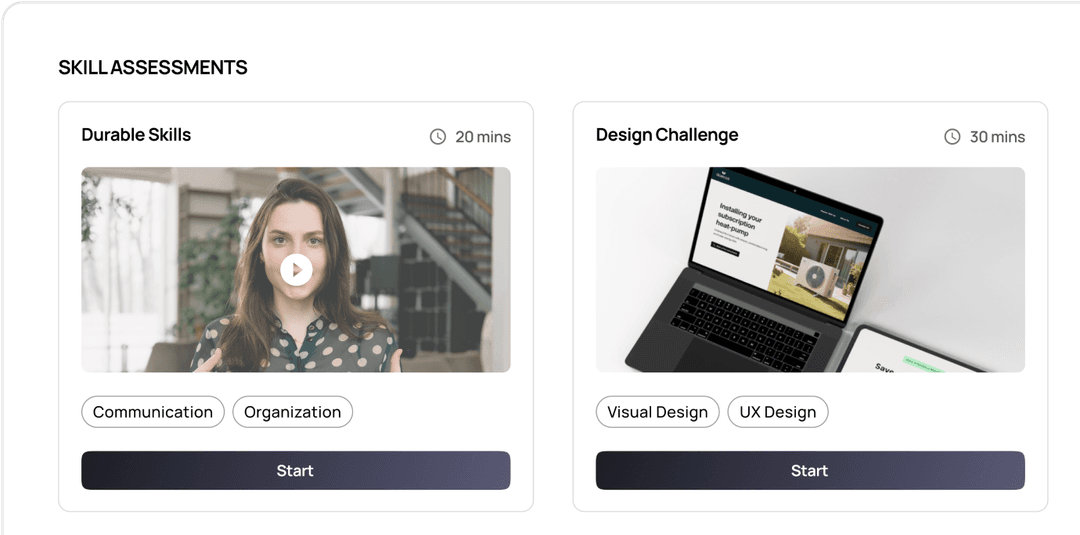The width and height of the screenshot is (1080, 535).
Task: Select the Communication tag
Action: (153, 412)
